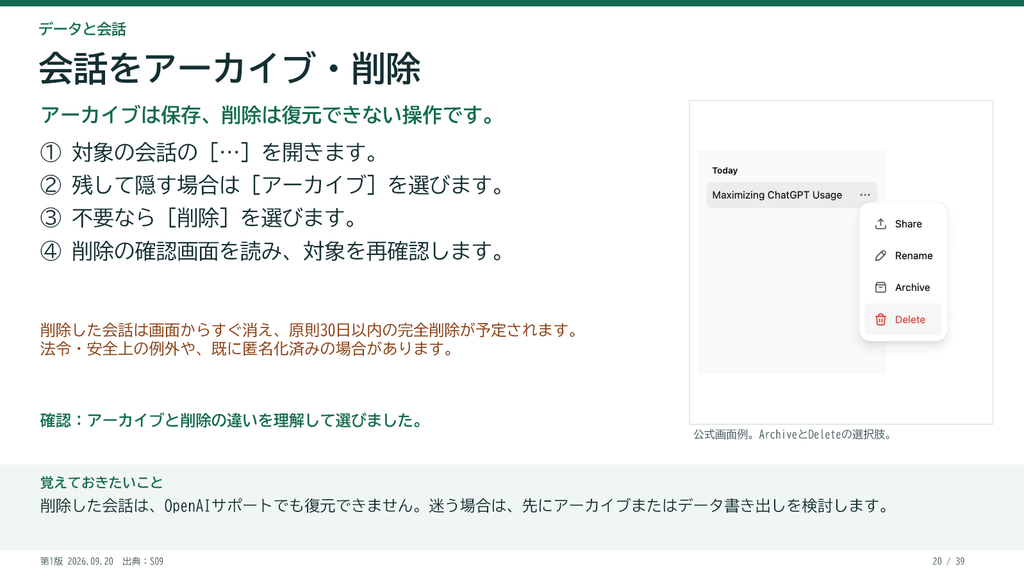1024x576 pixels.
Task: Click step ① about opening the menu
Action: (210, 152)
